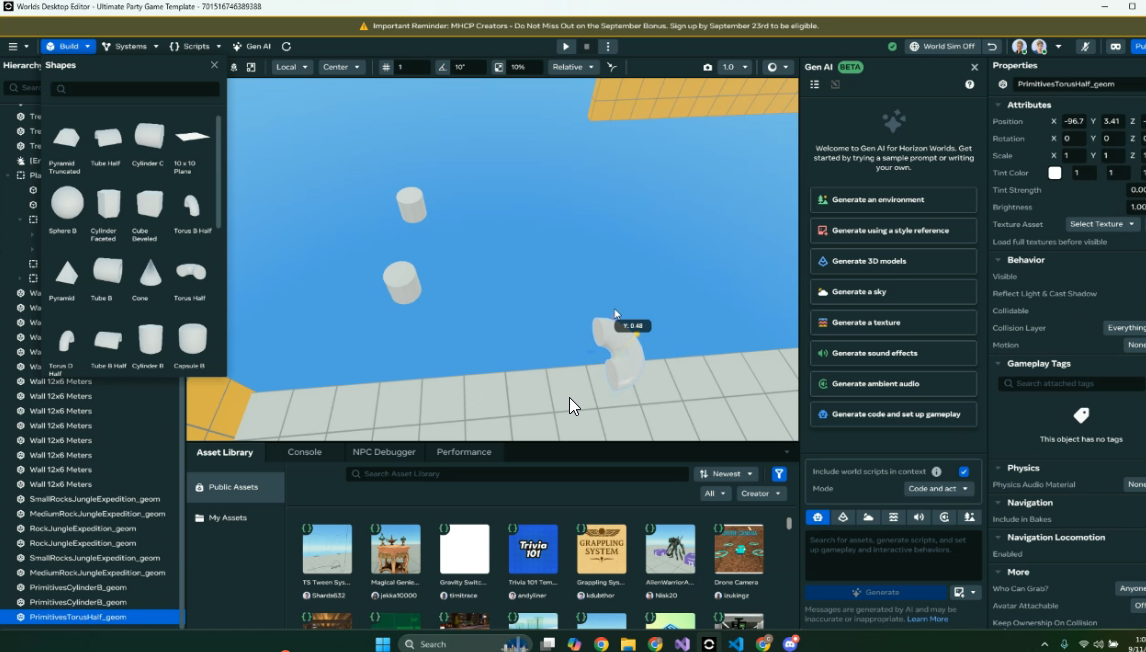
Task: Open the Select Texture dropdown
Action: click(1102, 224)
